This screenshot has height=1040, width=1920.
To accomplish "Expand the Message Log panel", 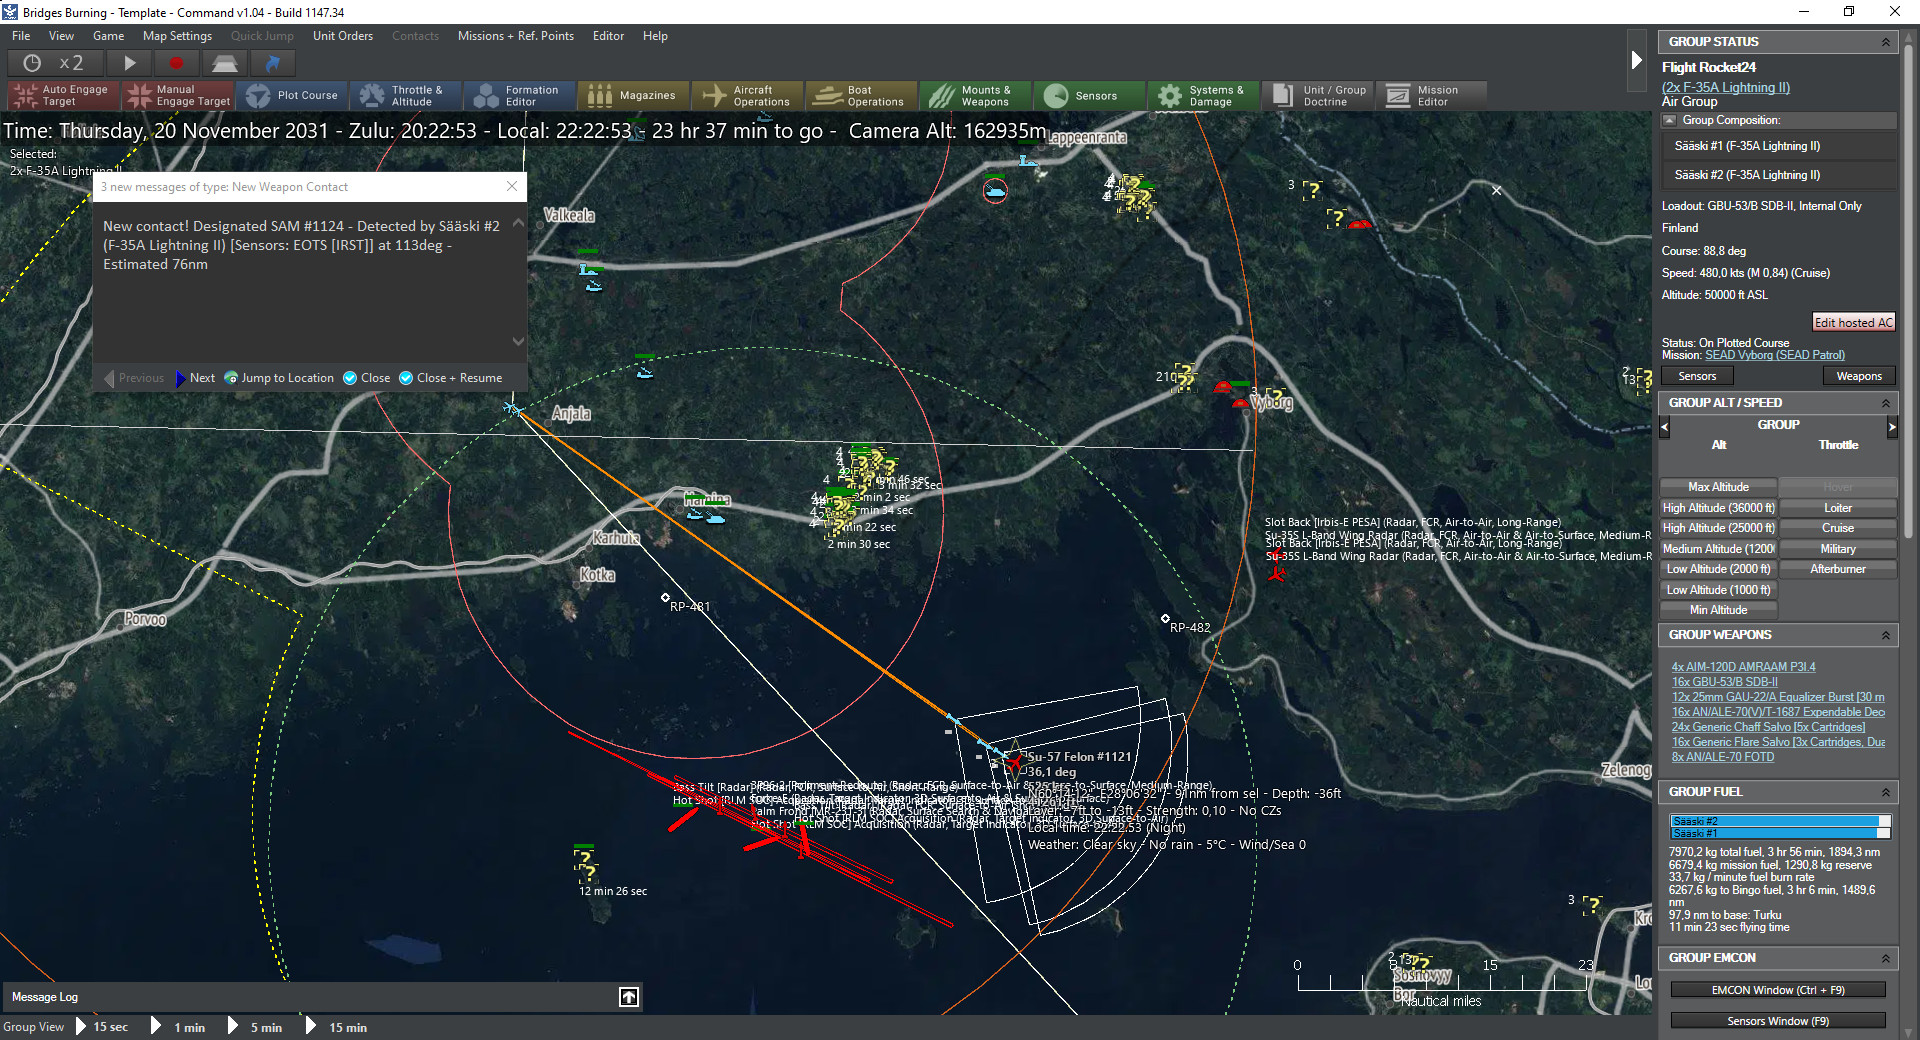I will coord(629,997).
